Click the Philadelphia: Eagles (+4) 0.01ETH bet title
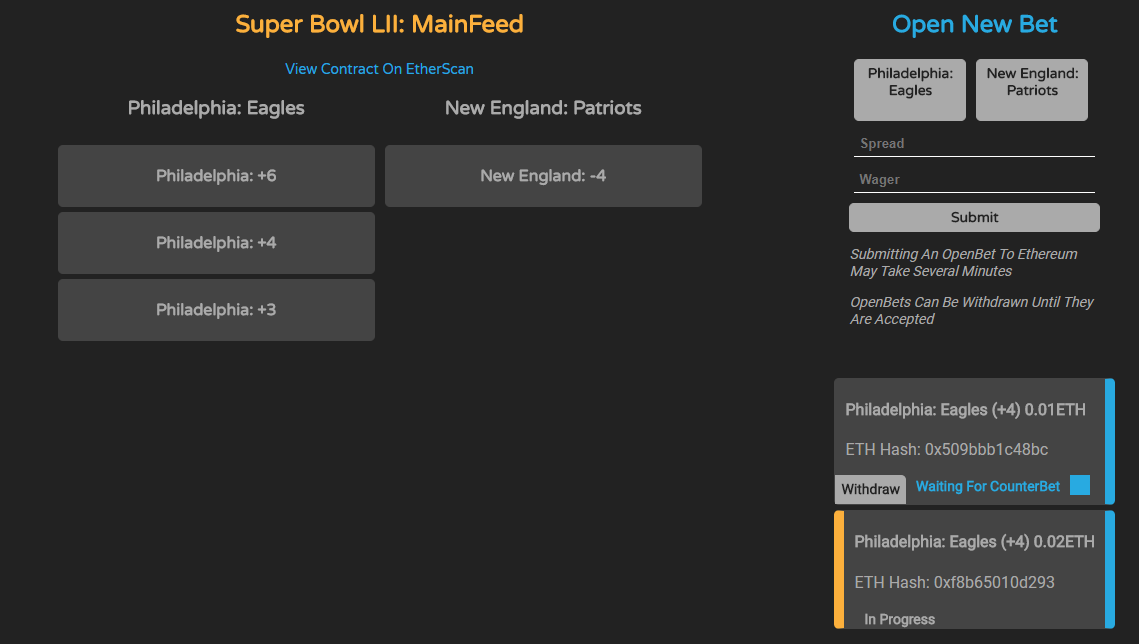 tap(965, 409)
